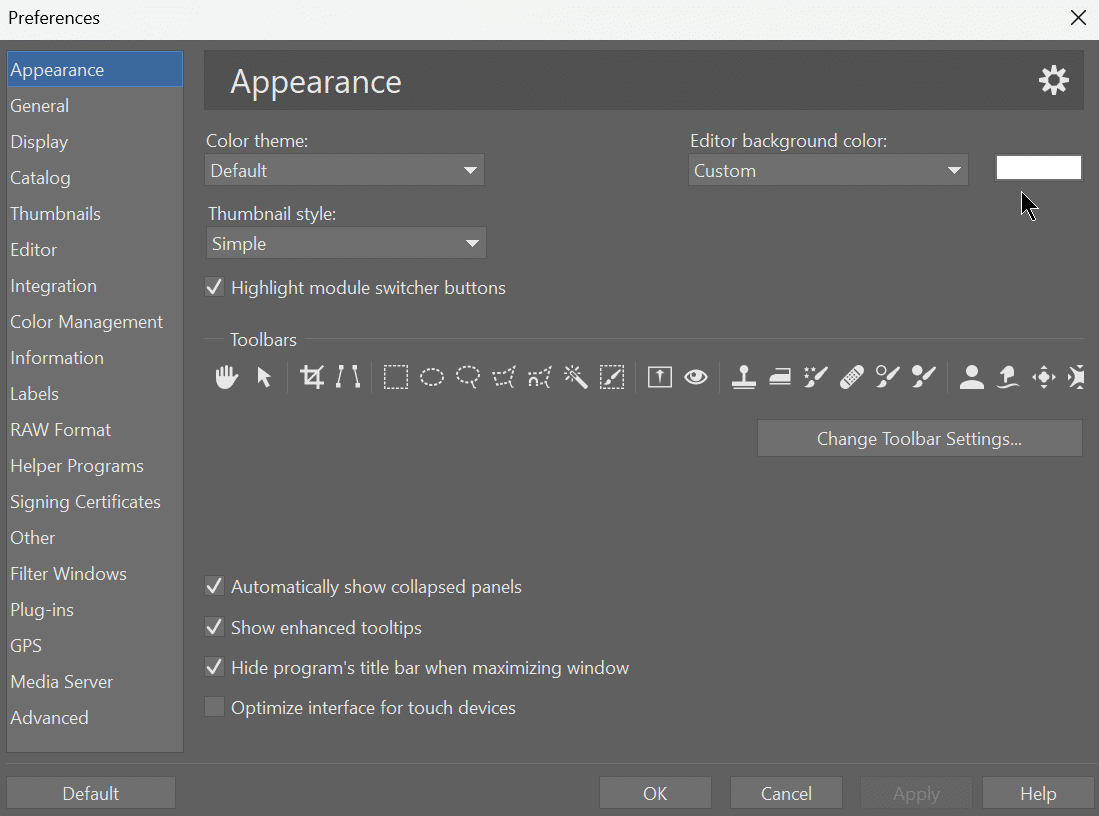Click Change Toolbar Settings button
Viewport: 1099px width, 816px height.
pos(919,438)
